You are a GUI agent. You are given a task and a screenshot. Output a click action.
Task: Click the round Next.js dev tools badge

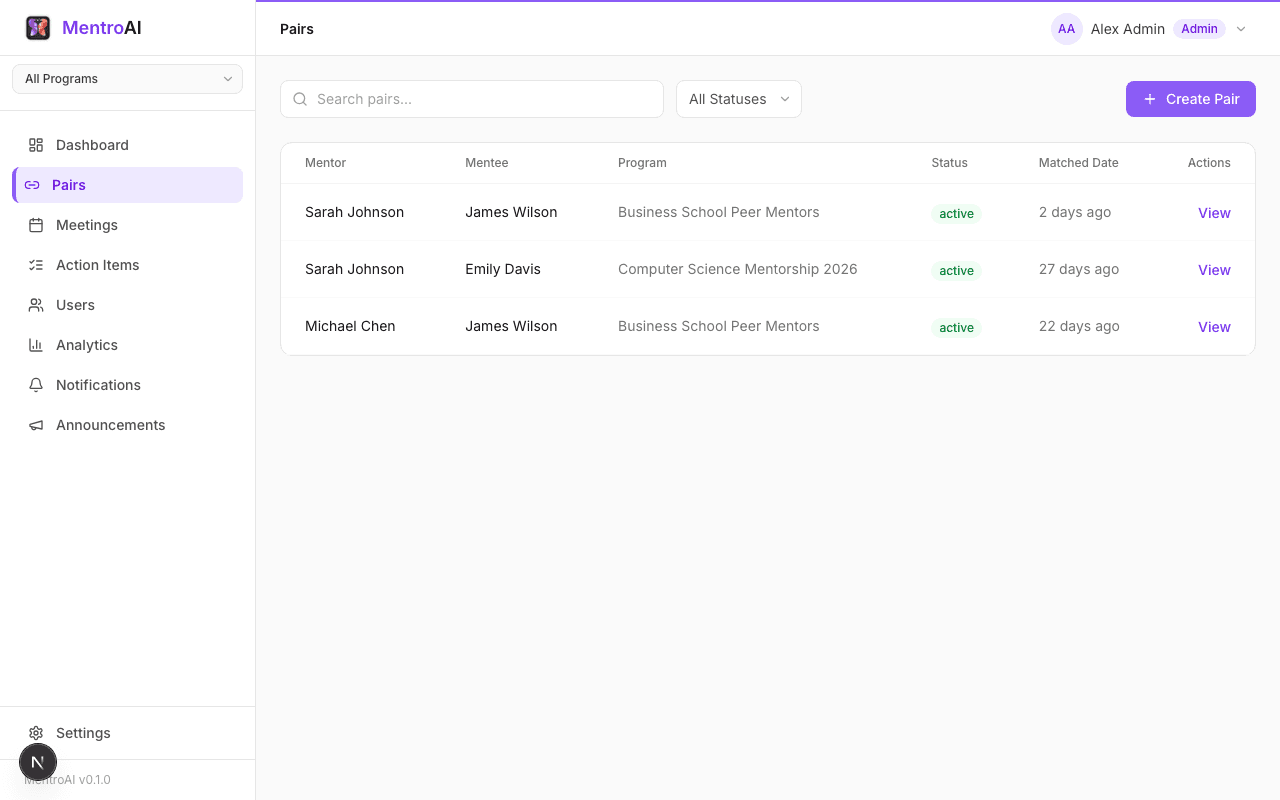(x=38, y=762)
